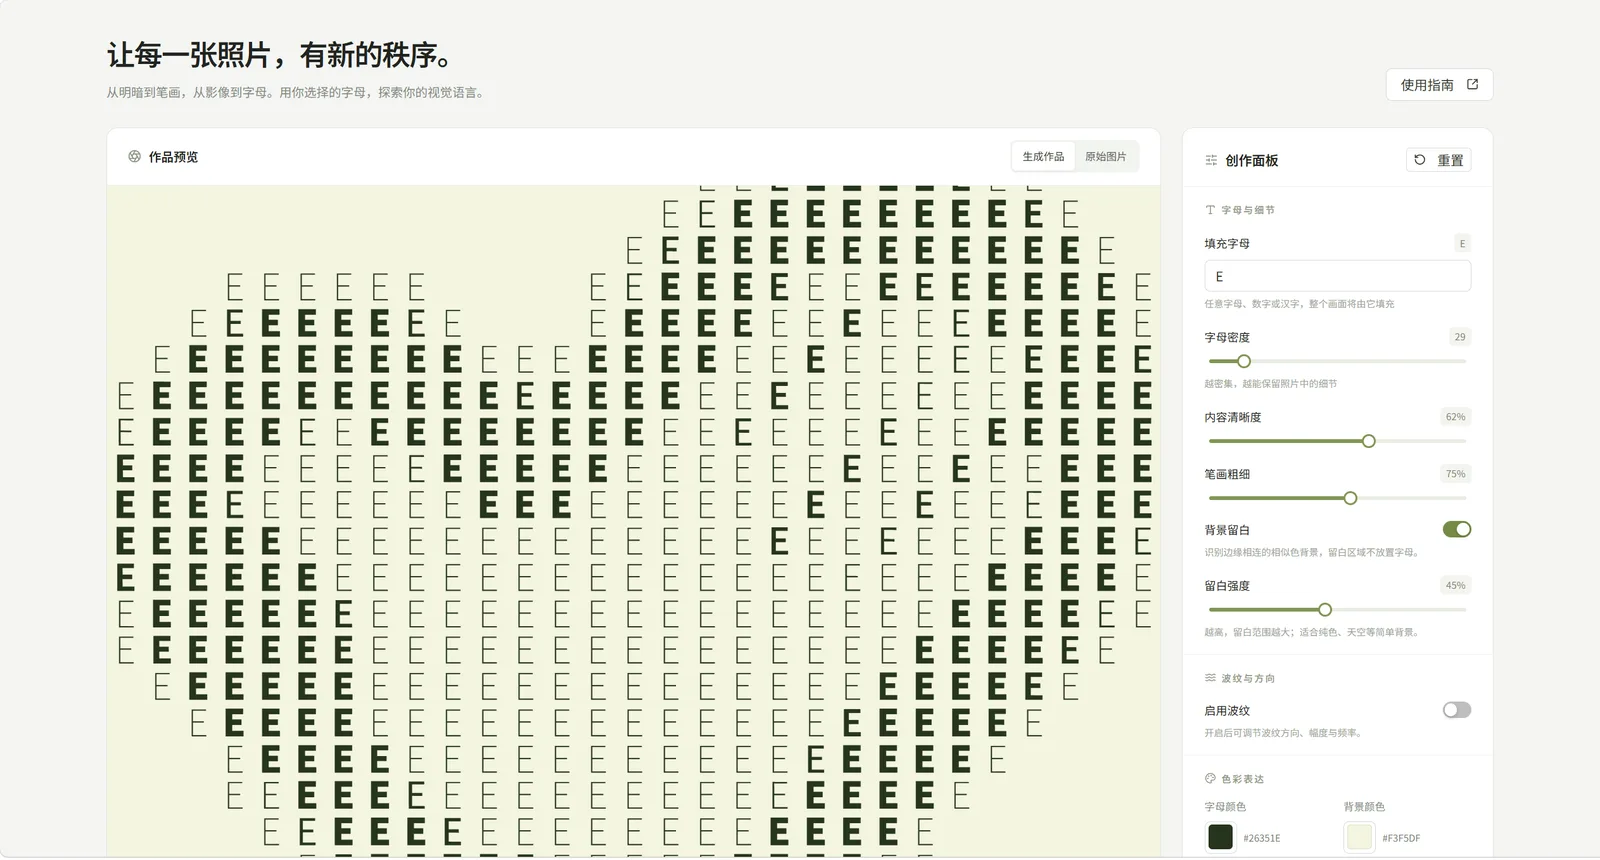Enable the 启用波纹 switch

click(x=1457, y=710)
